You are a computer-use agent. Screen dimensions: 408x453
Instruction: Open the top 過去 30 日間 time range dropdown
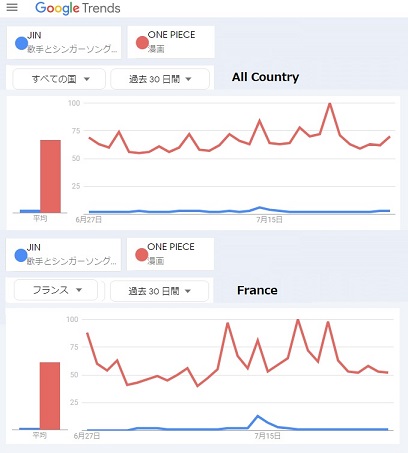pyautogui.click(x=160, y=79)
